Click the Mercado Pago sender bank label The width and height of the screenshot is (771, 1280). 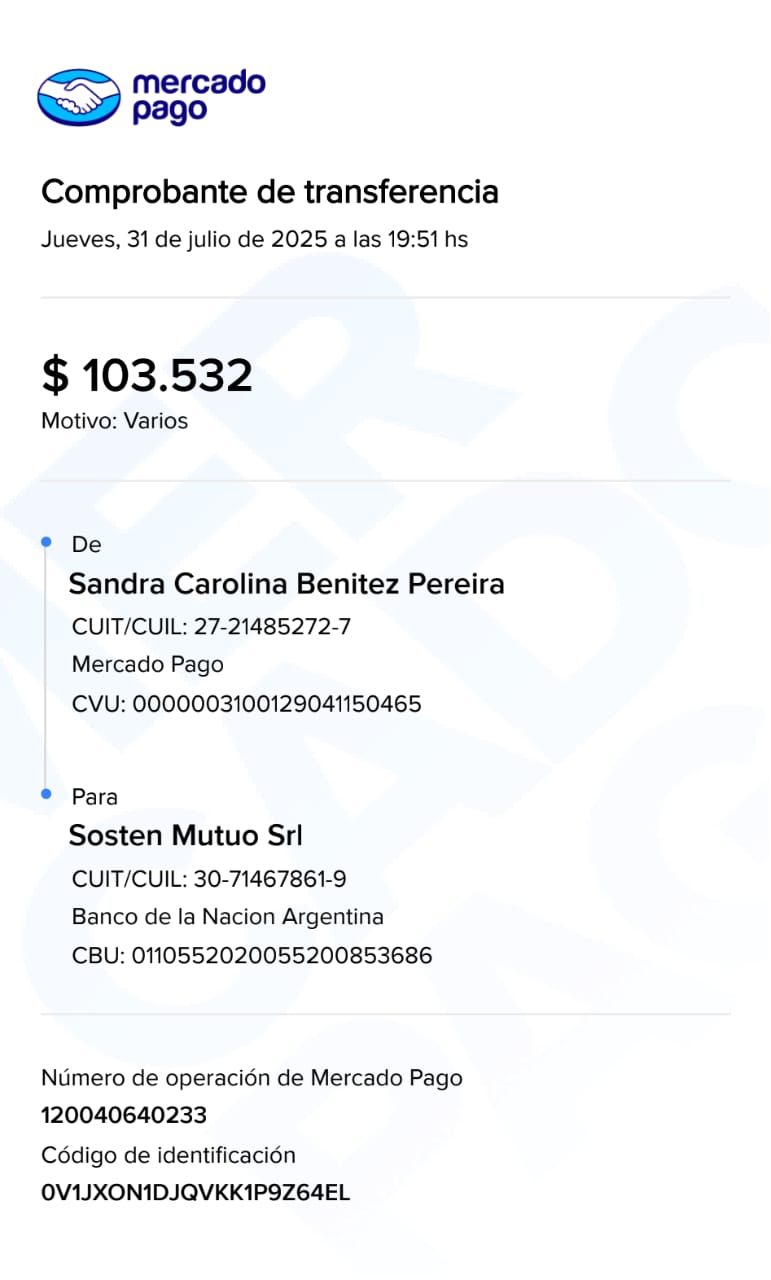[148, 664]
